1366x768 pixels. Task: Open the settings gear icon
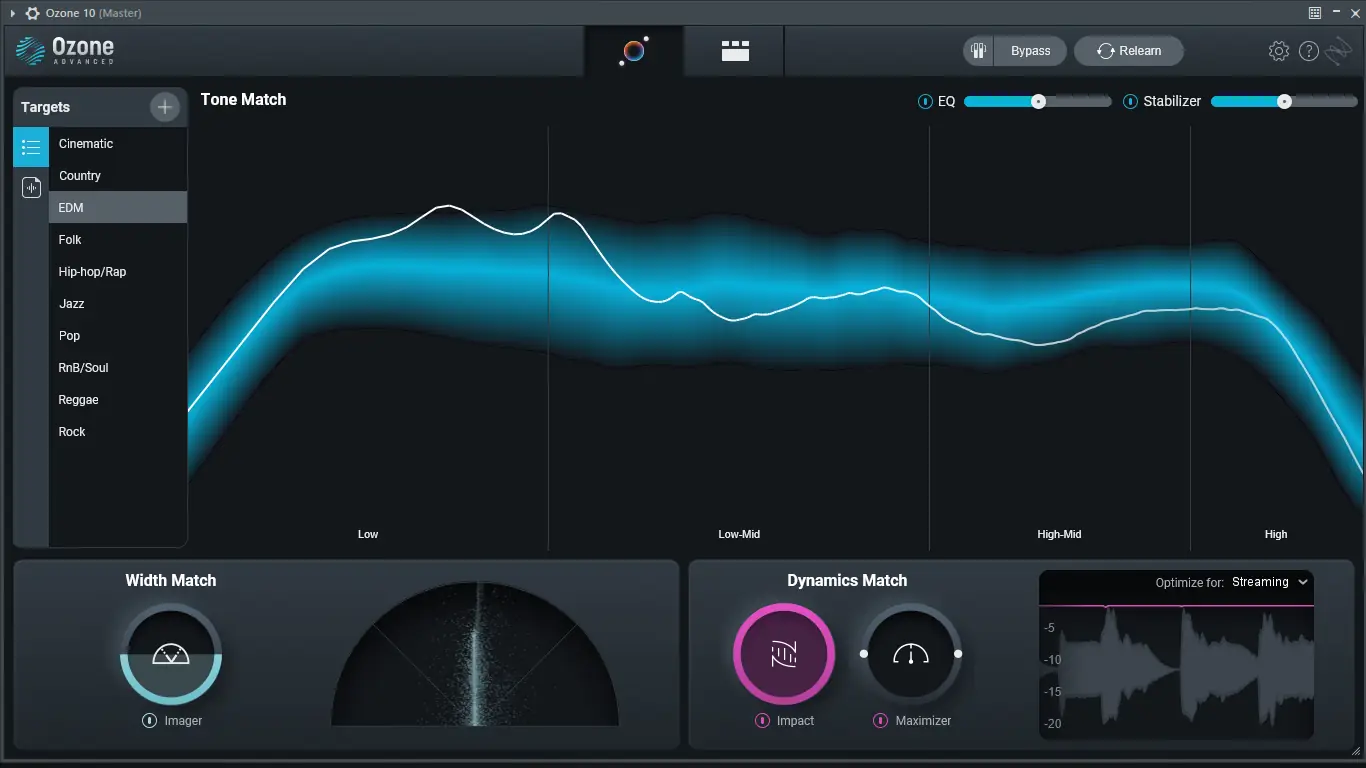click(x=1278, y=50)
